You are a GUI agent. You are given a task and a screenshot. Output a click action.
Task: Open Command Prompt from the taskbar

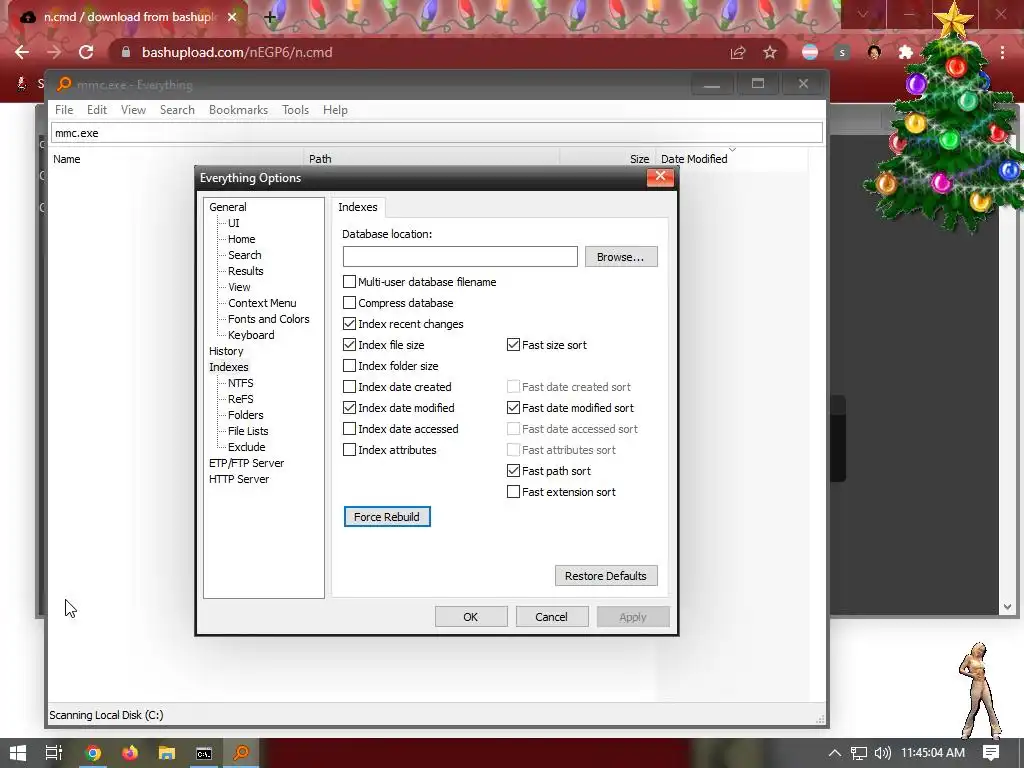click(x=204, y=753)
